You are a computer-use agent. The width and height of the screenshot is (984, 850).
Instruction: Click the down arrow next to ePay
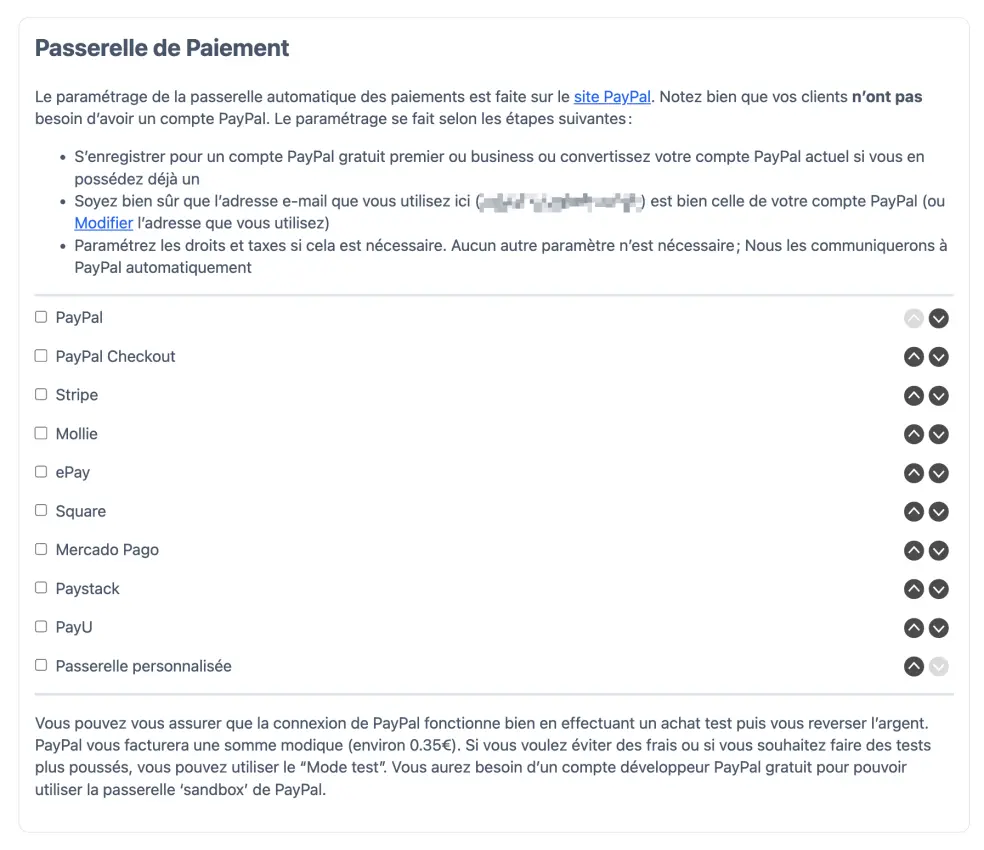pos(938,473)
